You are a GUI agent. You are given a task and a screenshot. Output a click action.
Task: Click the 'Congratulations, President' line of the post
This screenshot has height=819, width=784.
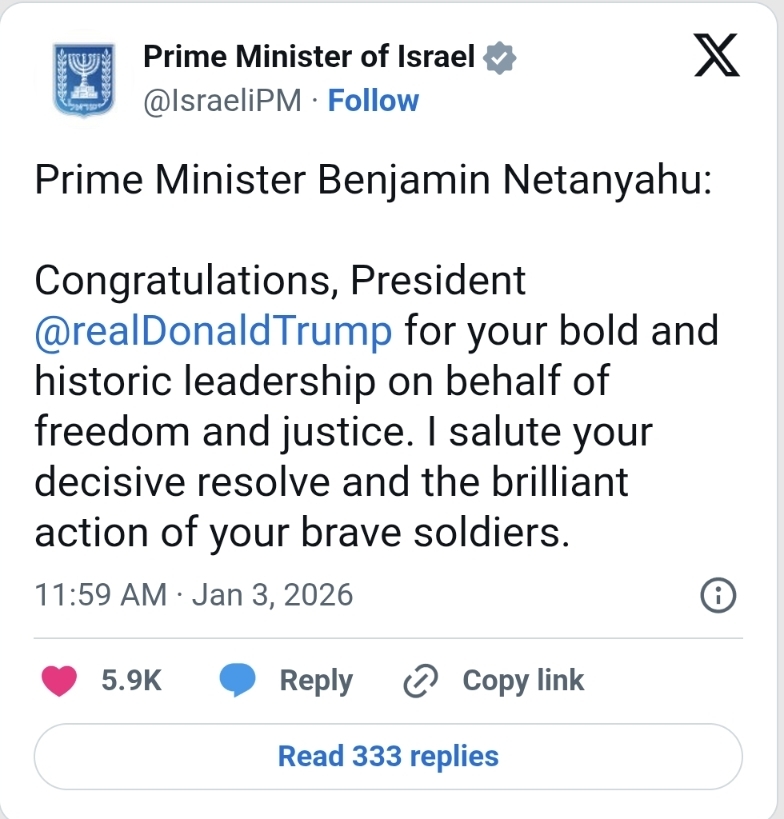(280, 281)
